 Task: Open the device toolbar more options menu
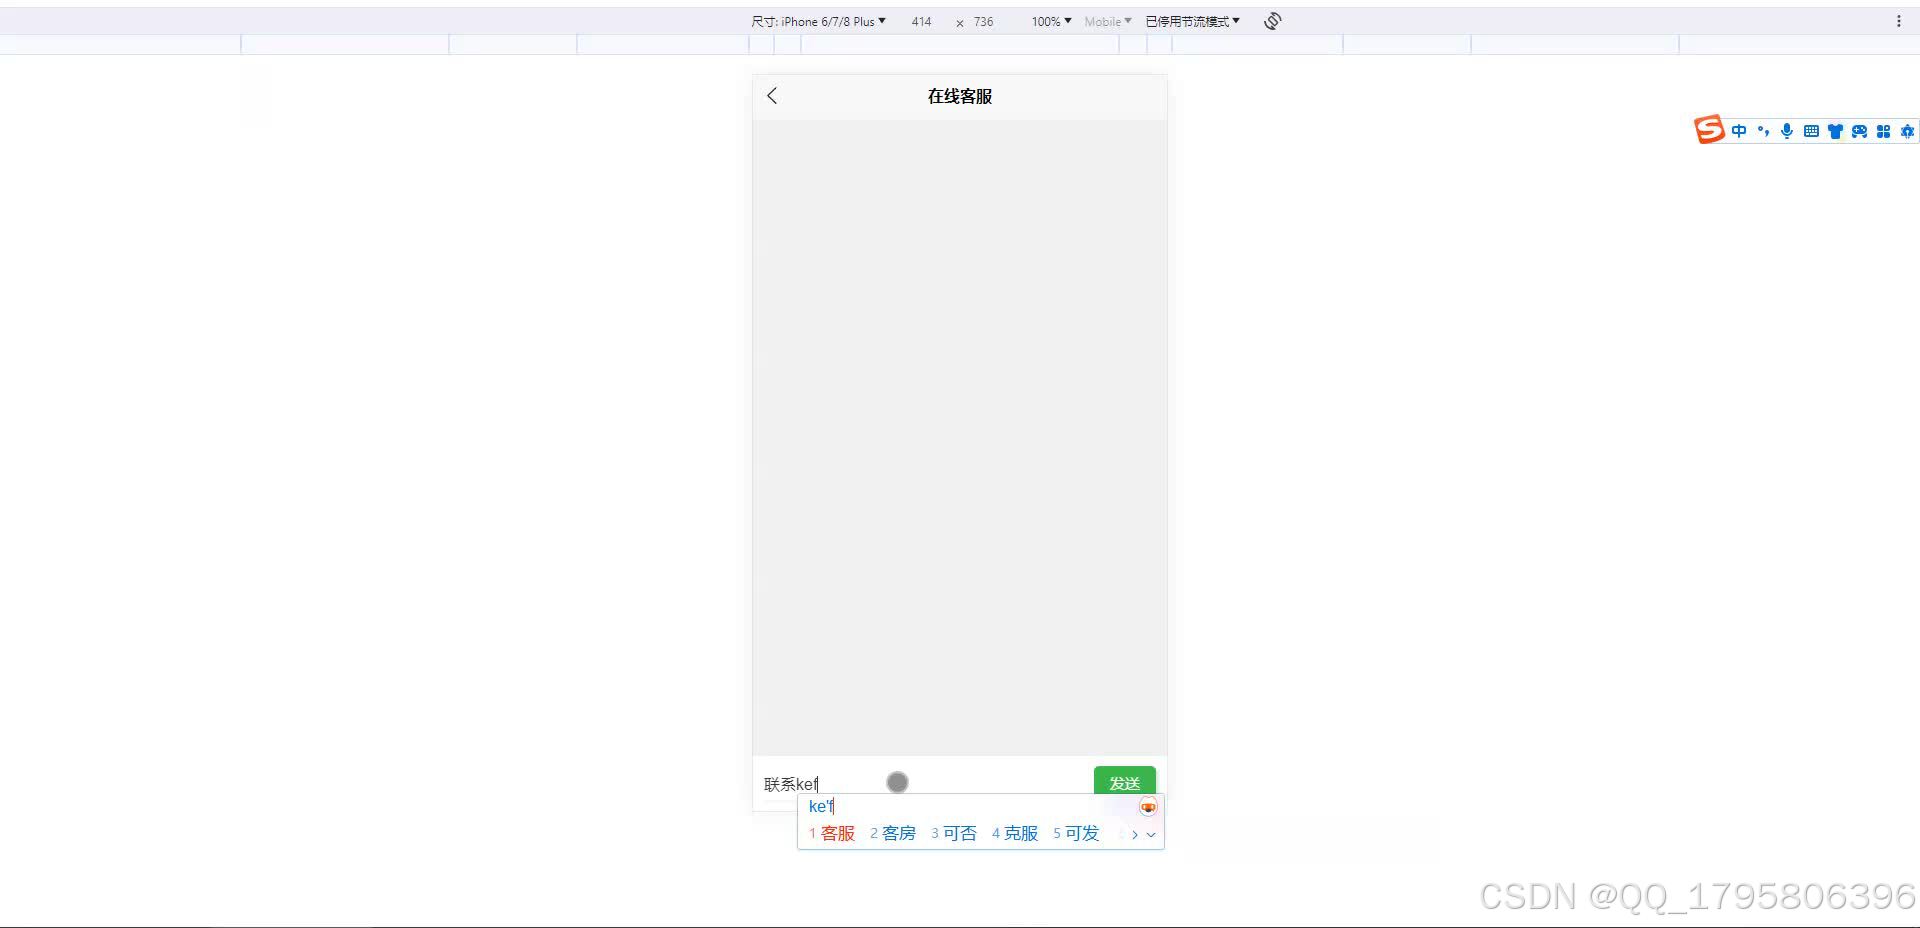1898,21
